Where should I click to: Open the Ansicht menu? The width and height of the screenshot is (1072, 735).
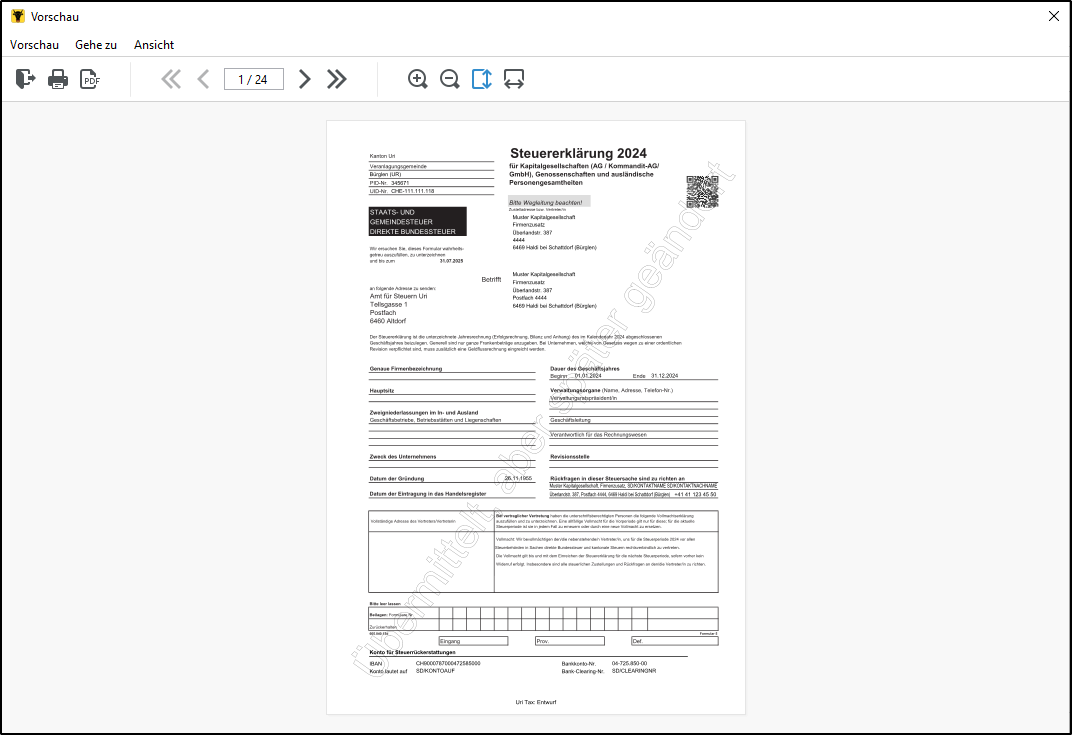pos(154,44)
